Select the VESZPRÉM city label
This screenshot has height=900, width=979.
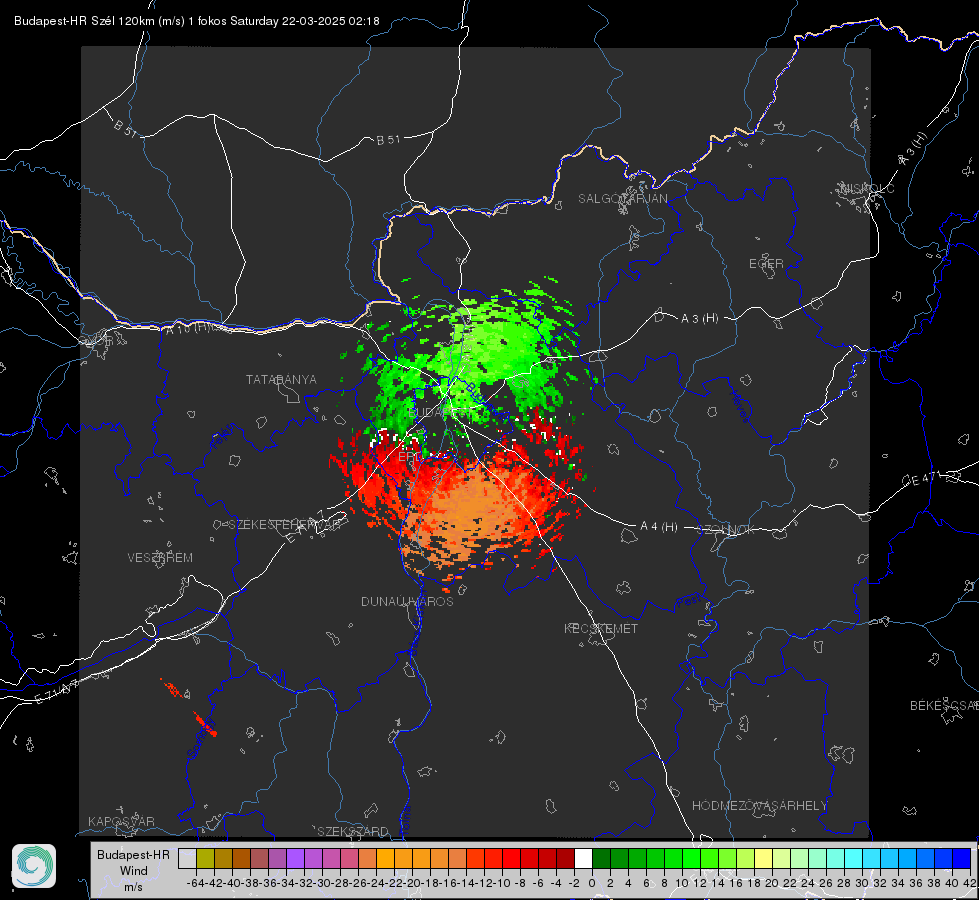point(160,558)
